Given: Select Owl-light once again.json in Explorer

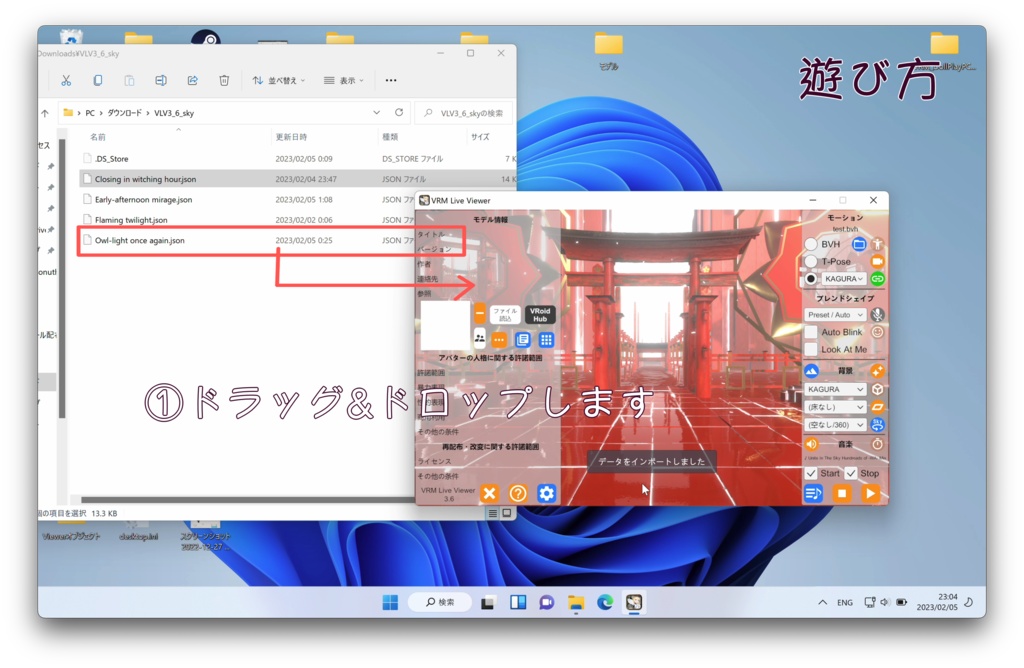Looking at the screenshot, I should tap(145, 240).
